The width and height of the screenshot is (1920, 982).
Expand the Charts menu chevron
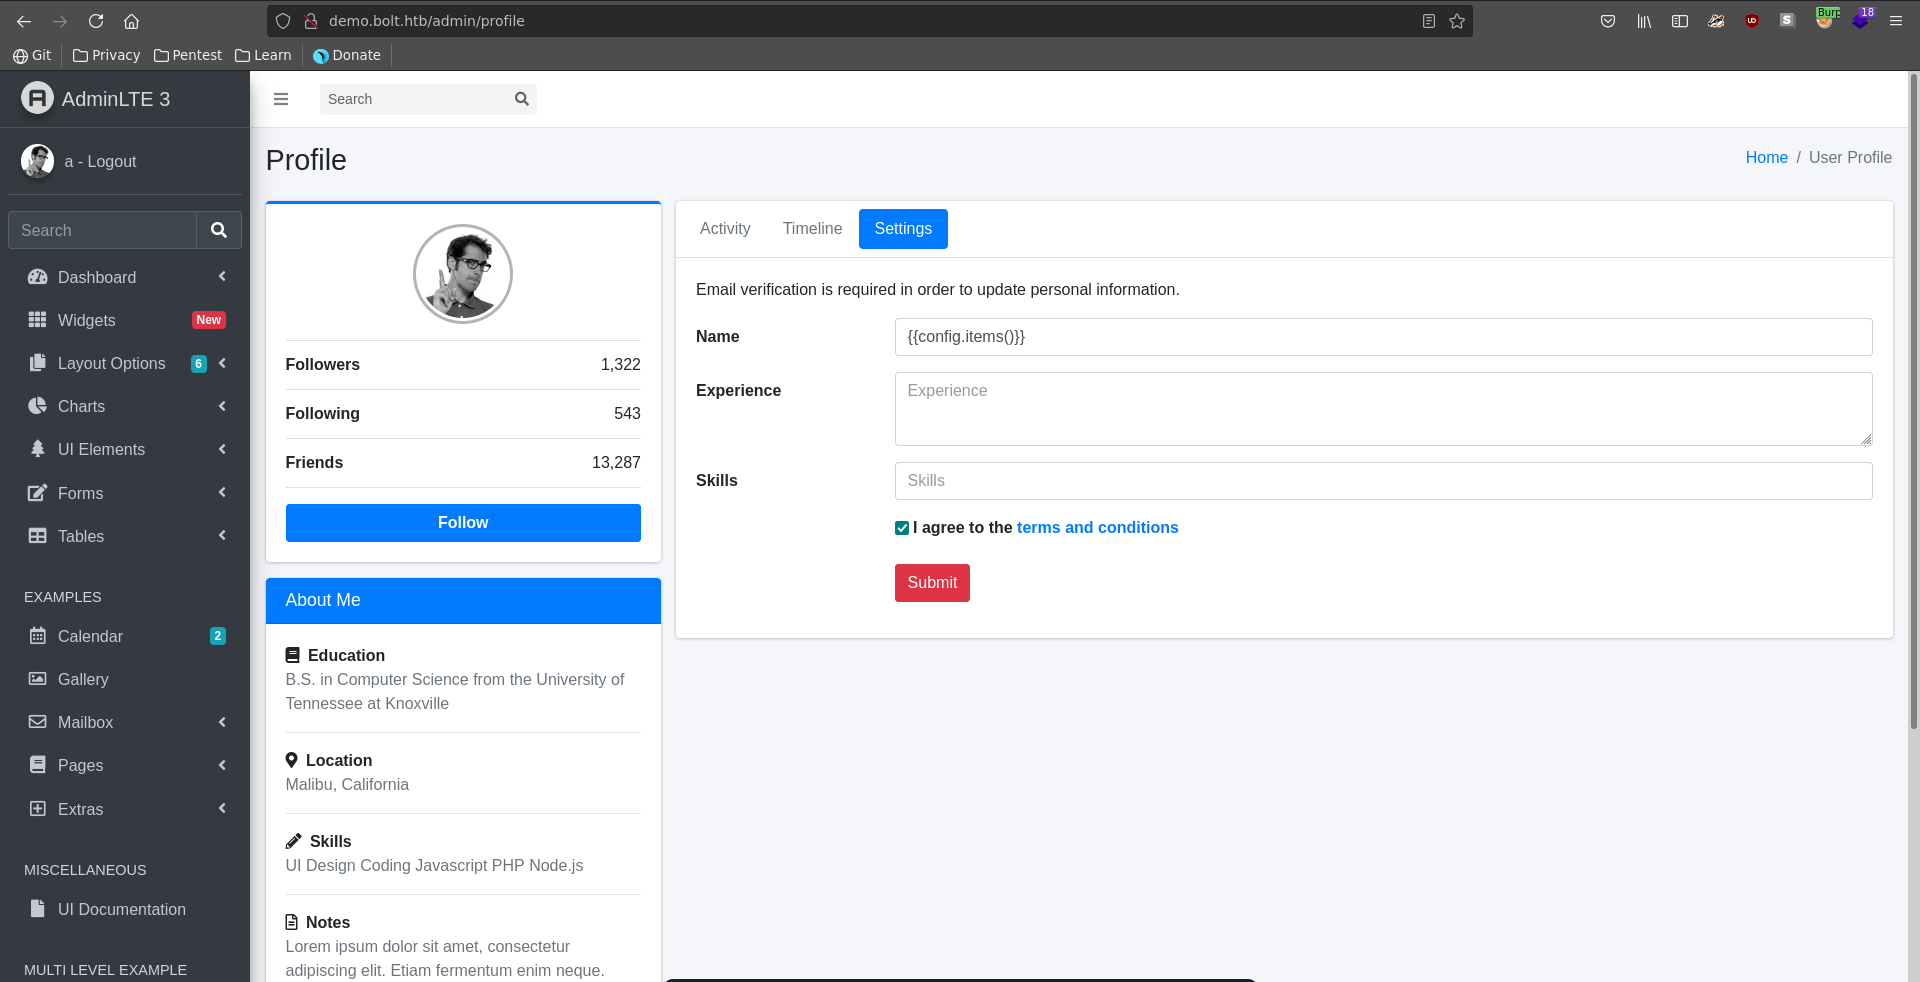click(222, 406)
